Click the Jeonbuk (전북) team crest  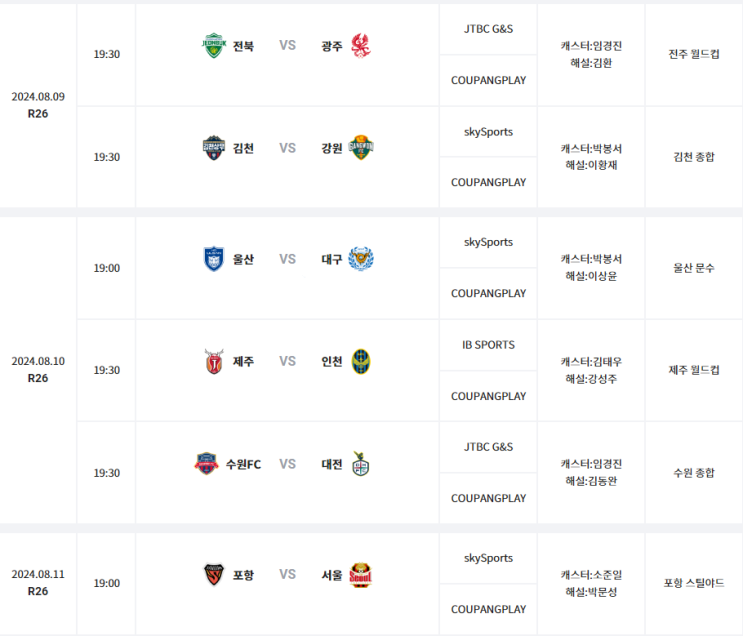point(213,46)
